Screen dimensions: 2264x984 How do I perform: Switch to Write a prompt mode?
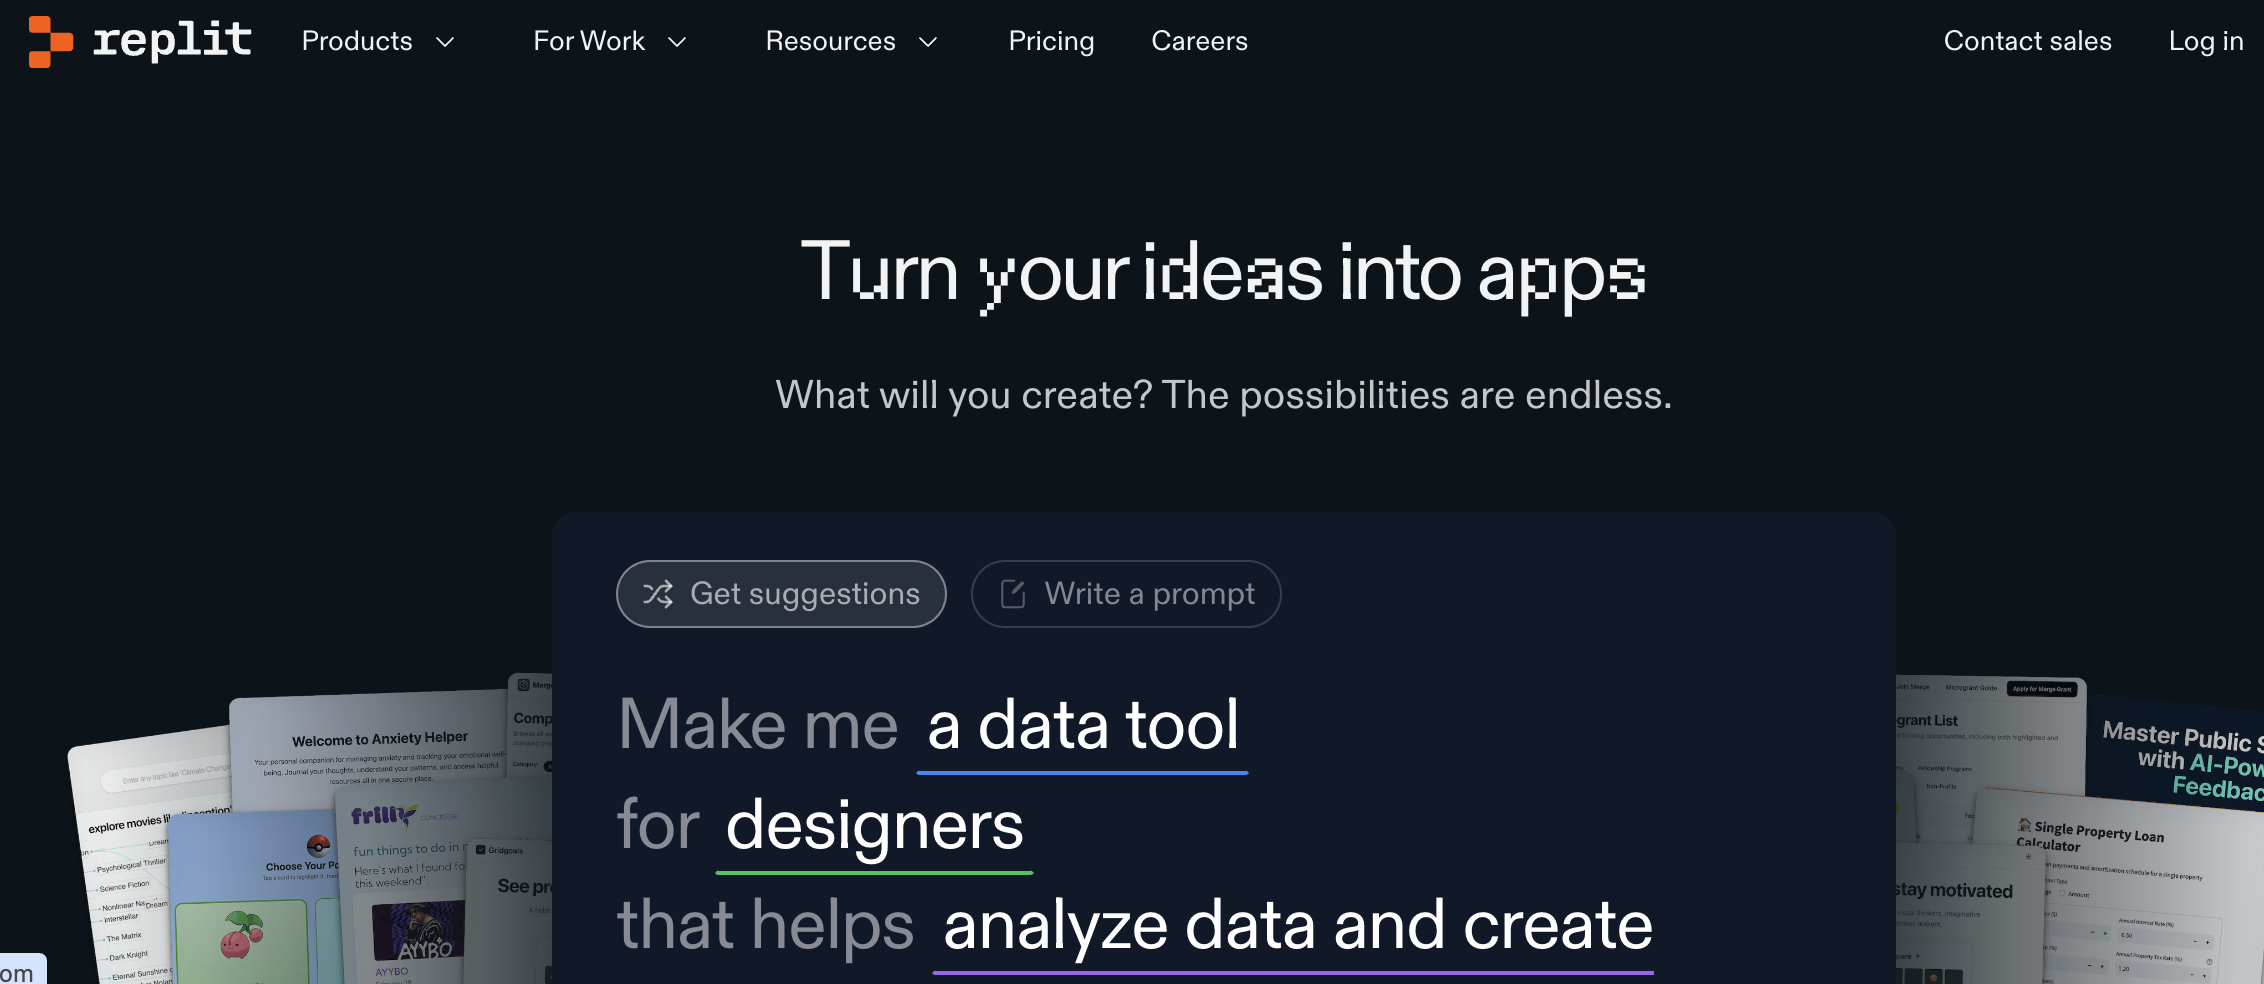coord(1126,594)
